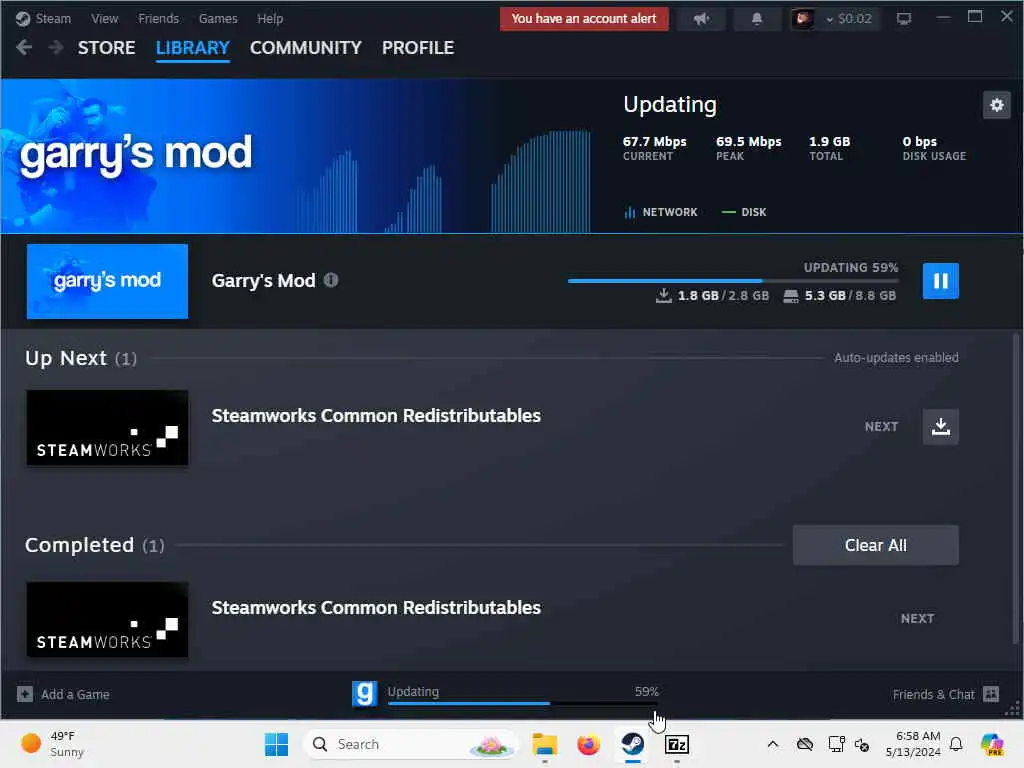Viewport: 1024px width, 768px height.
Task: Open Friends & Chat
Action: (x=946, y=694)
